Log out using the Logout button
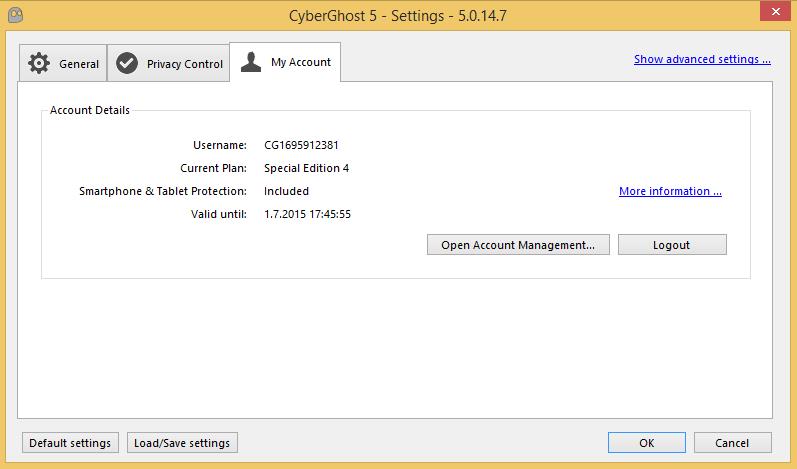The image size is (797, 469). [x=672, y=244]
